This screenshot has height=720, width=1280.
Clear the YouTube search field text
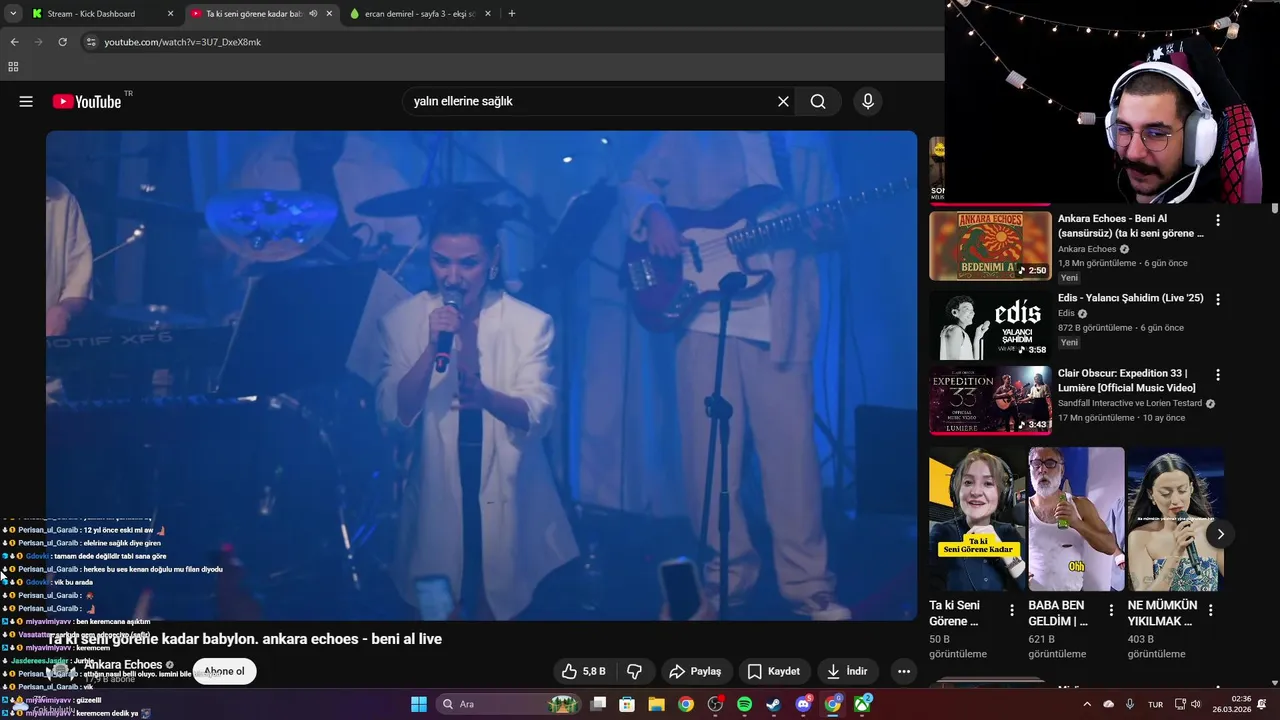[783, 101]
